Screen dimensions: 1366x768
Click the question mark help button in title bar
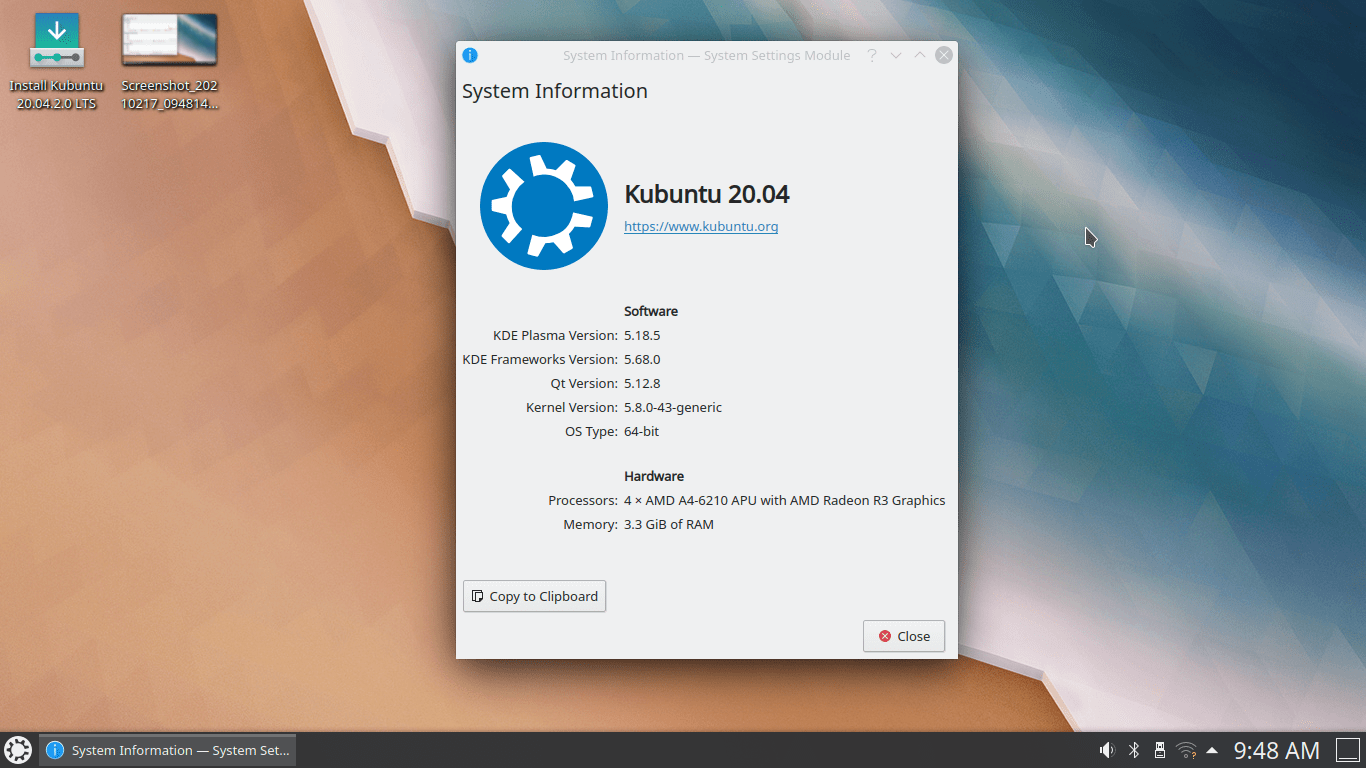tap(872, 55)
